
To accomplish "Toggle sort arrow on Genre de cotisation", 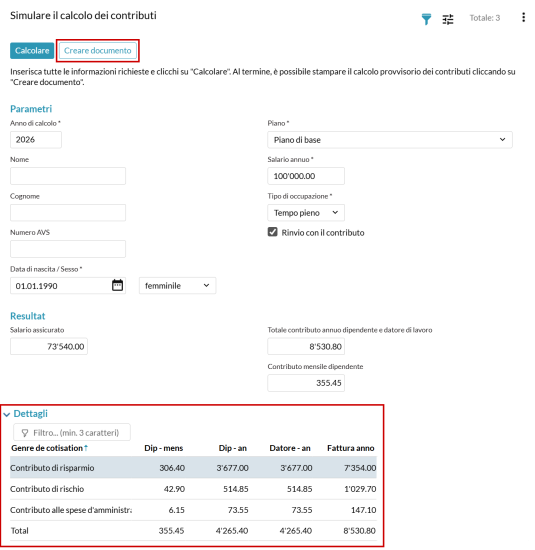I will click(x=86, y=448).
